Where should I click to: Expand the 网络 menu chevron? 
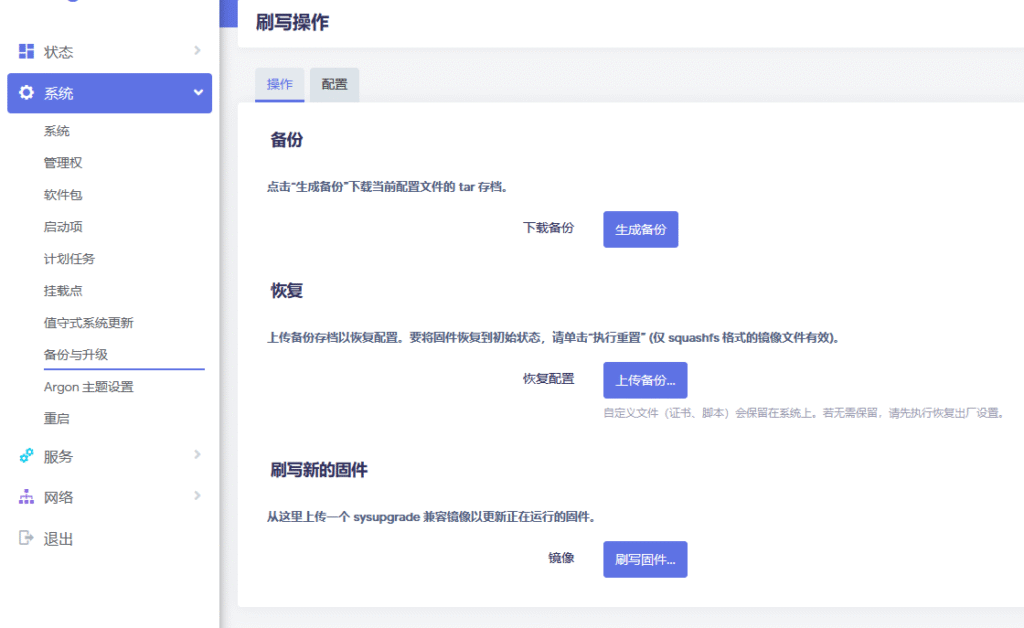tap(197, 496)
